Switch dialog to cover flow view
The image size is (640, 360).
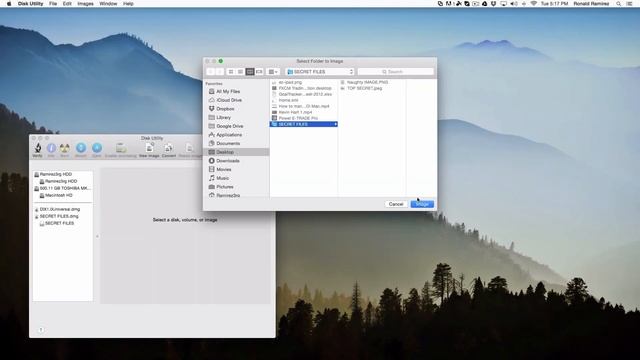tap(259, 72)
